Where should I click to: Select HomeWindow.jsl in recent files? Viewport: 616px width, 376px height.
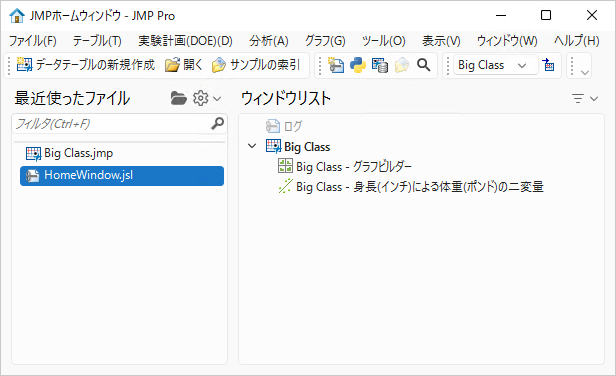click(x=122, y=176)
